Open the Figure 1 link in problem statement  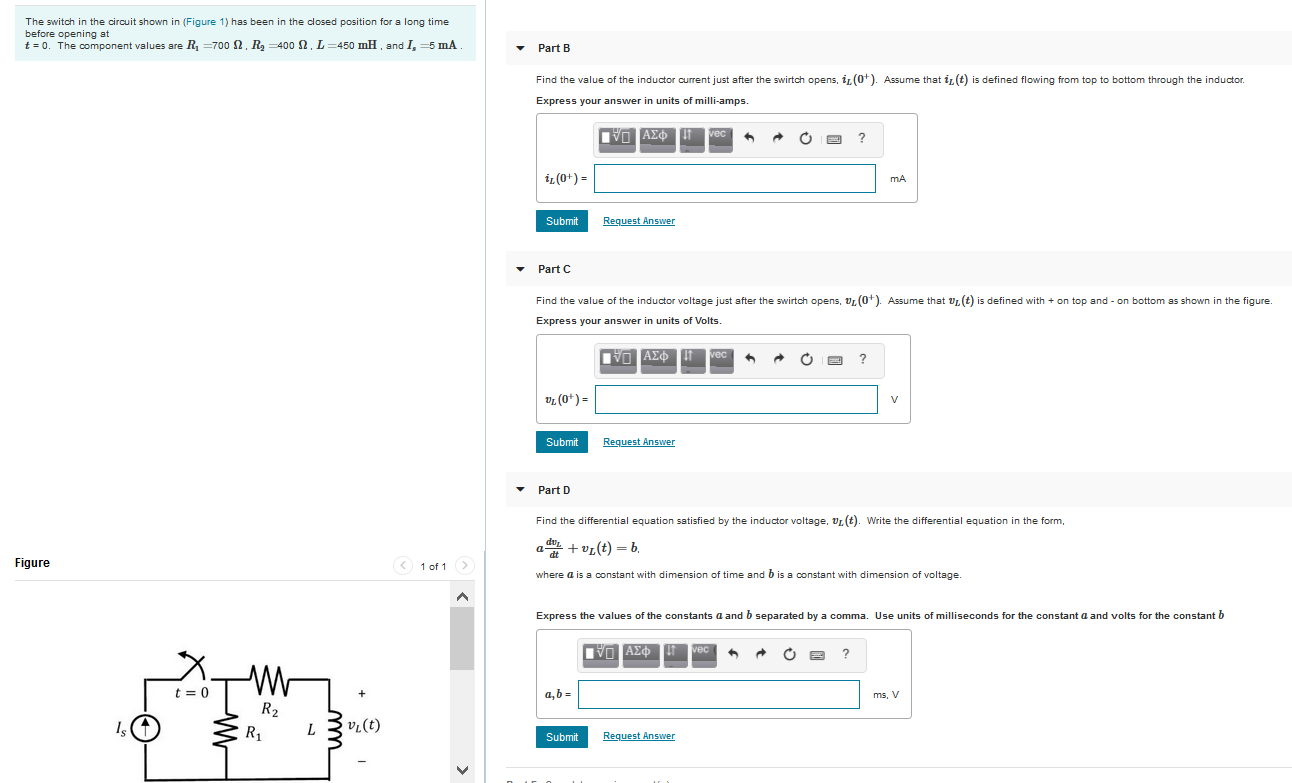coord(206,22)
